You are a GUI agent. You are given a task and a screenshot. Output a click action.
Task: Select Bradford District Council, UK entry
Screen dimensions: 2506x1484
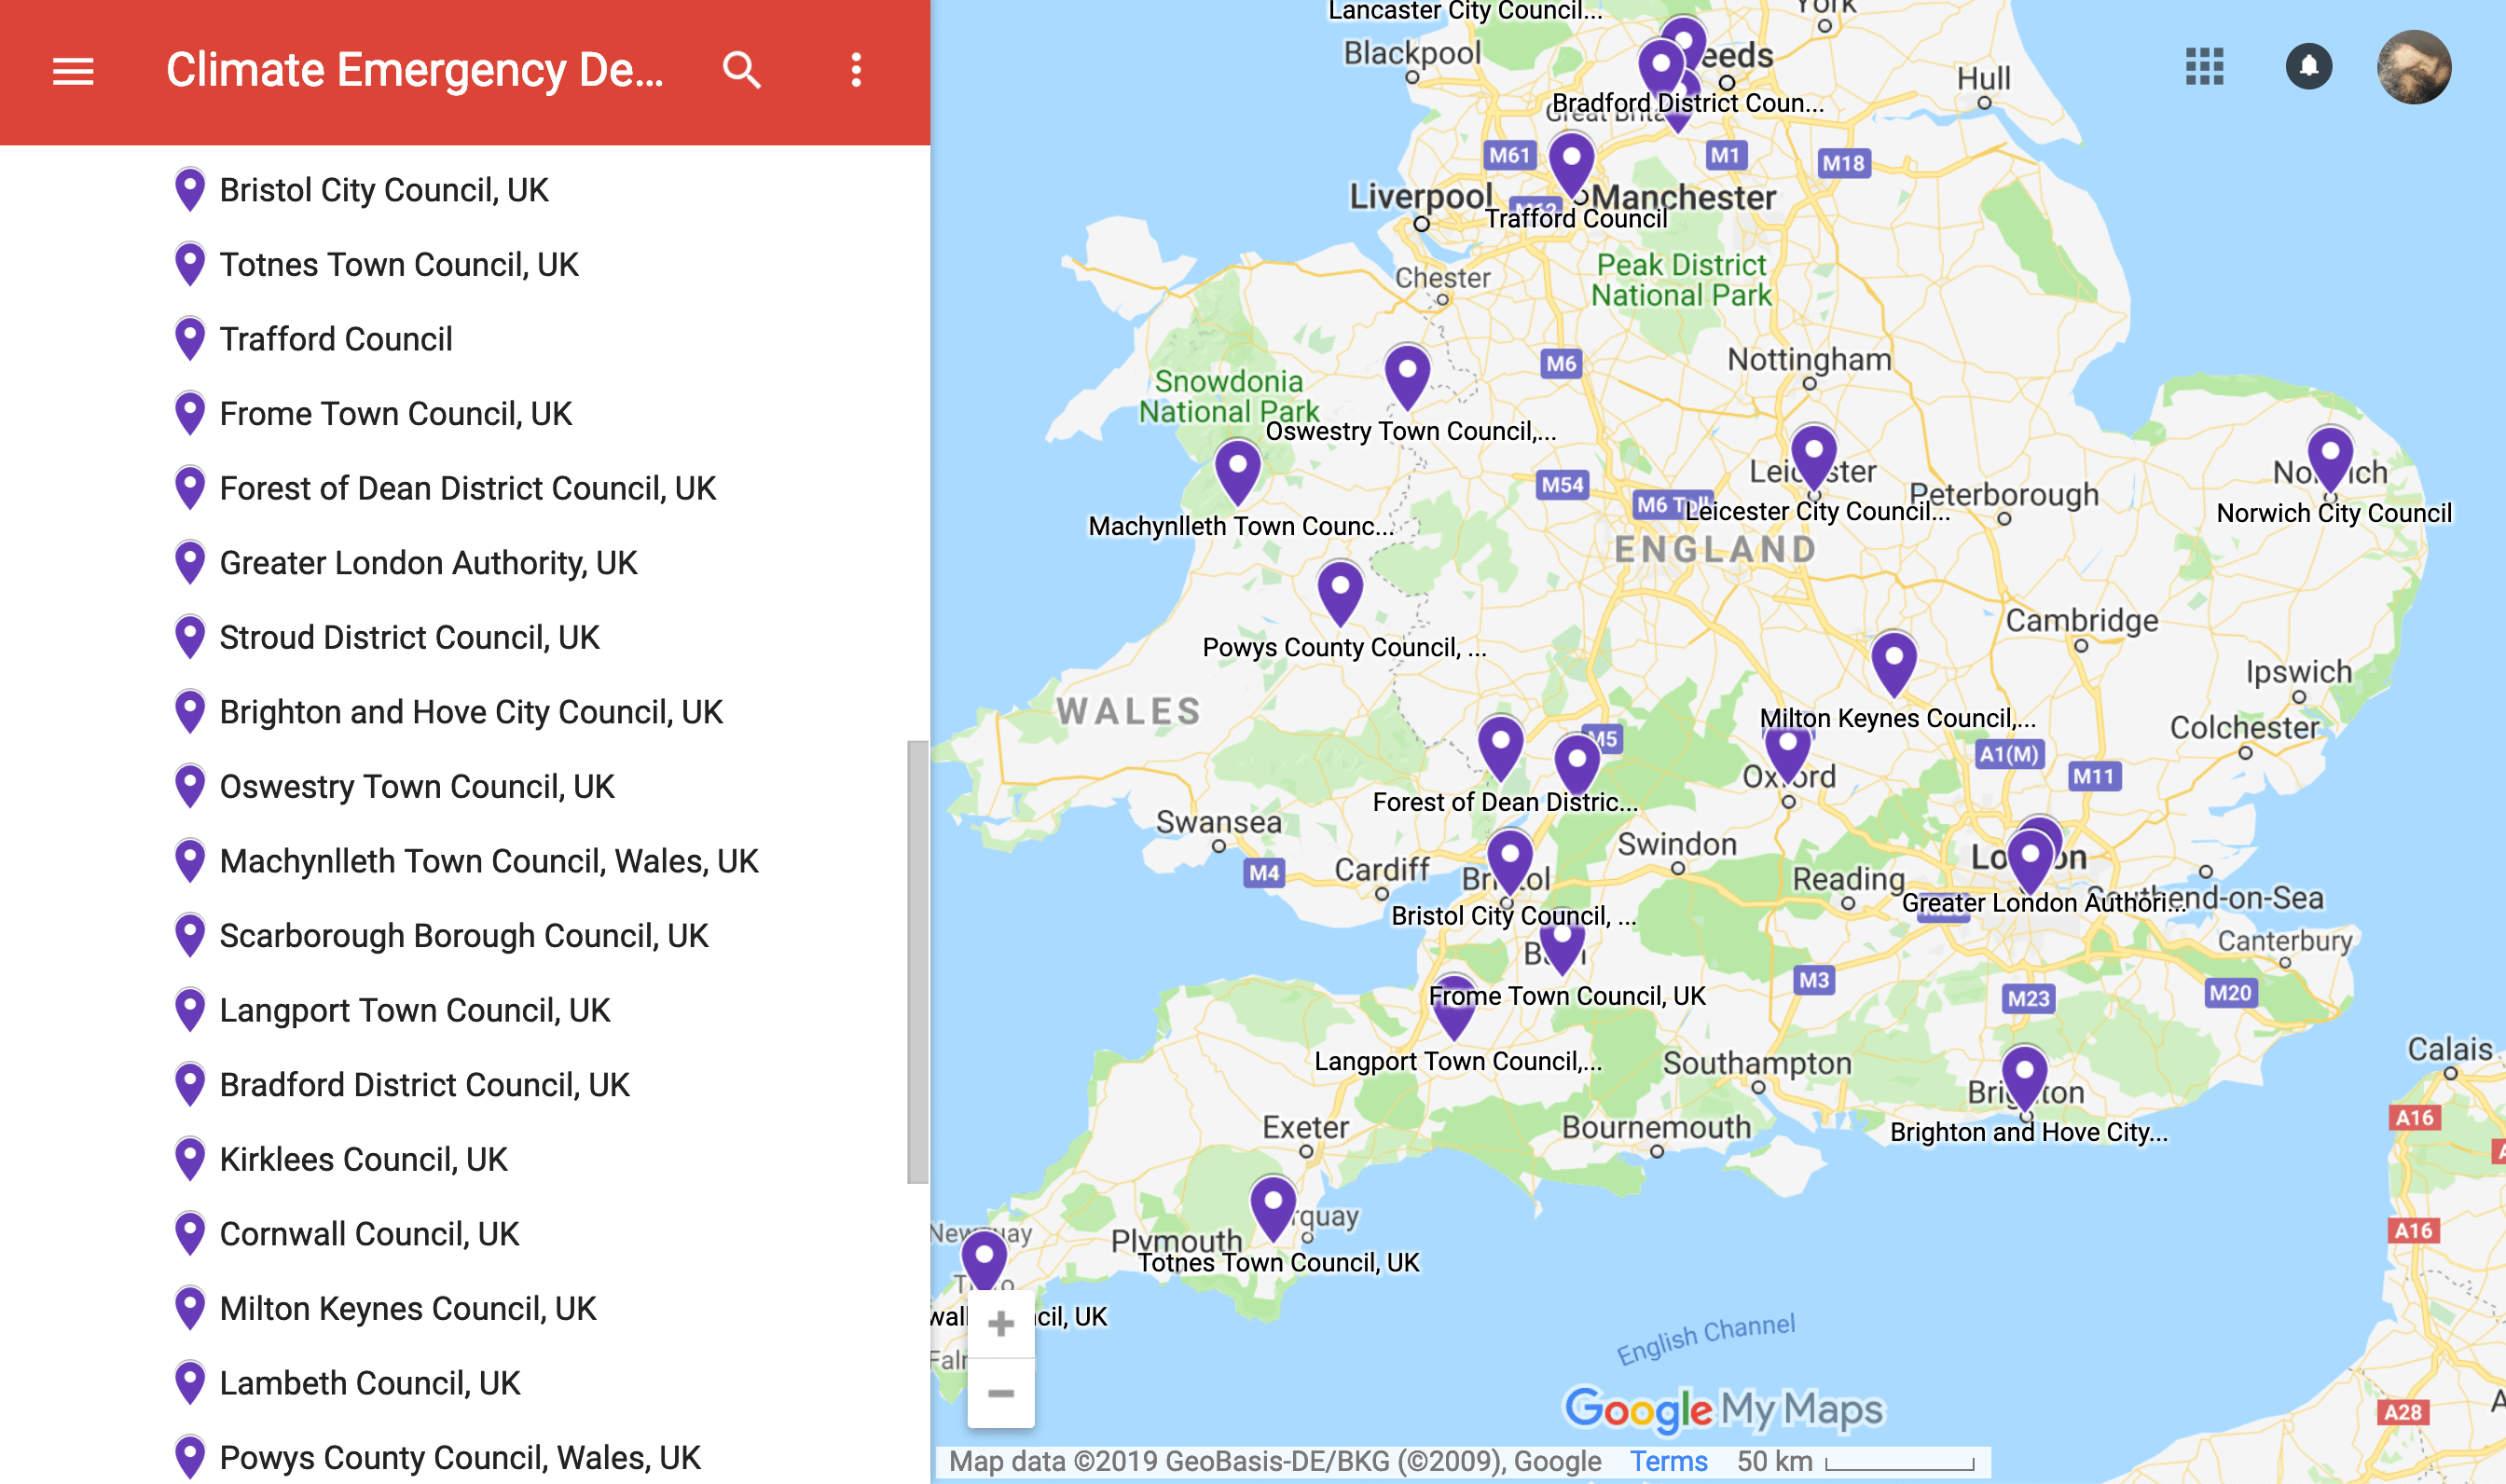pyautogui.click(x=425, y=1085)
